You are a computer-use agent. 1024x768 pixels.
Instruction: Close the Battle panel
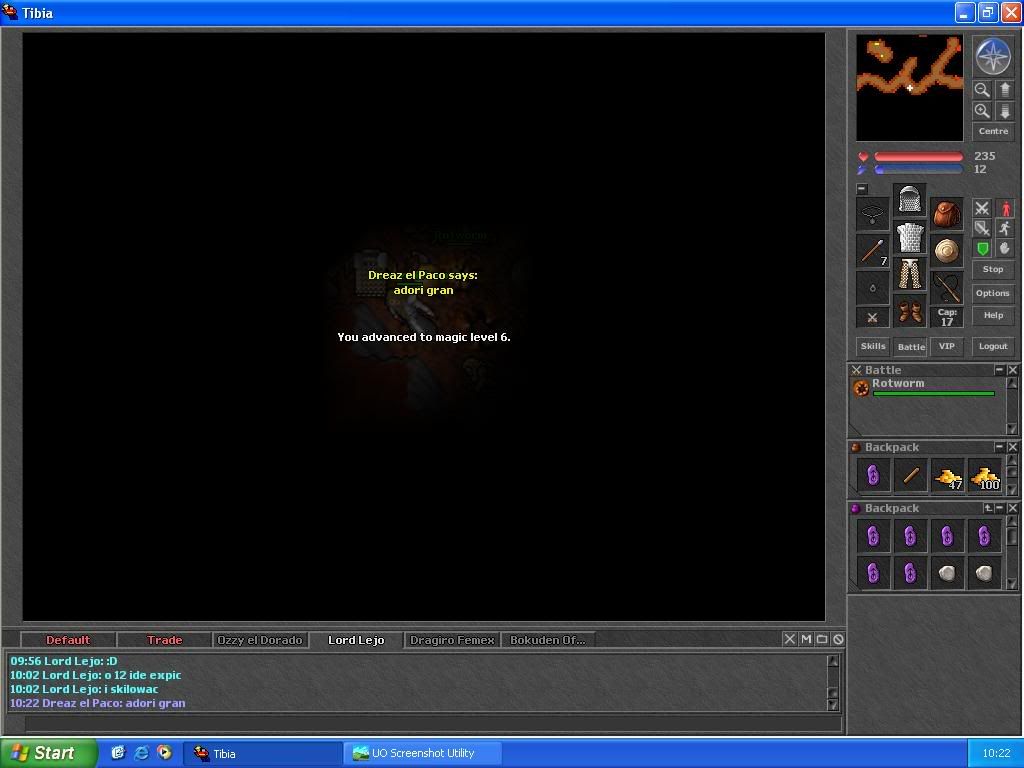[1012, 370]
